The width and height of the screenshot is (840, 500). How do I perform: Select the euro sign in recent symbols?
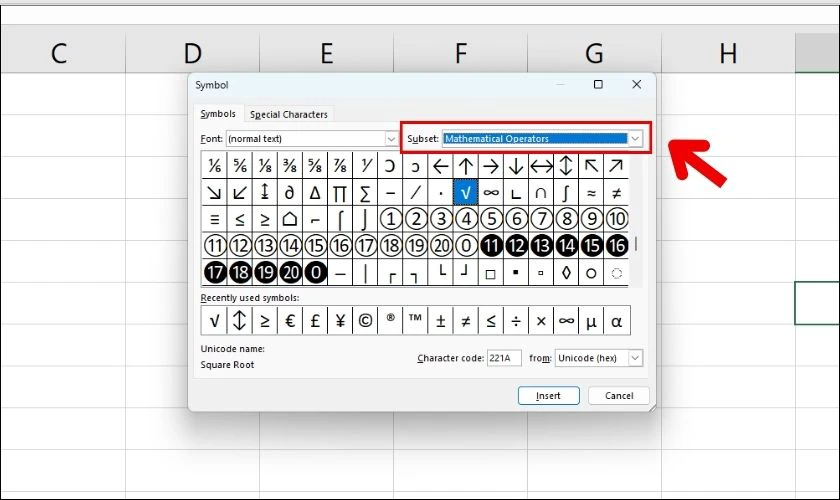pos(289,320)
